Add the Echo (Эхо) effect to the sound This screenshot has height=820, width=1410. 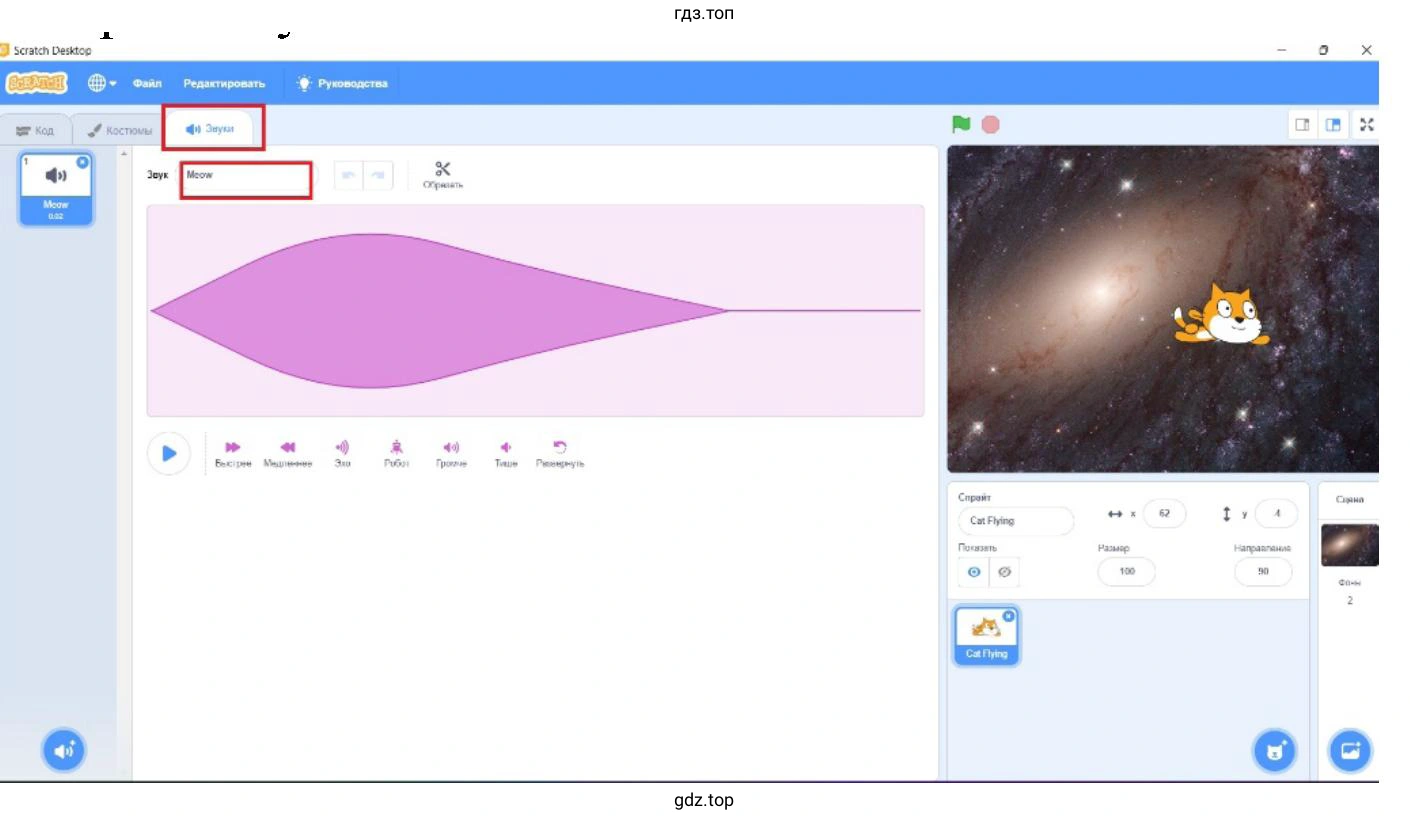click(x=342, y=448)
